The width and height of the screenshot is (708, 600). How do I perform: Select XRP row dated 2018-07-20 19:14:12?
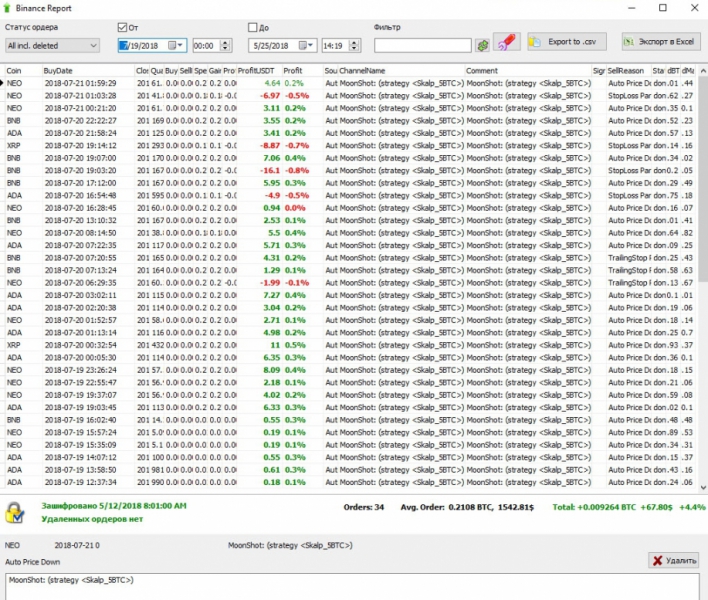[x=350, y=145]
